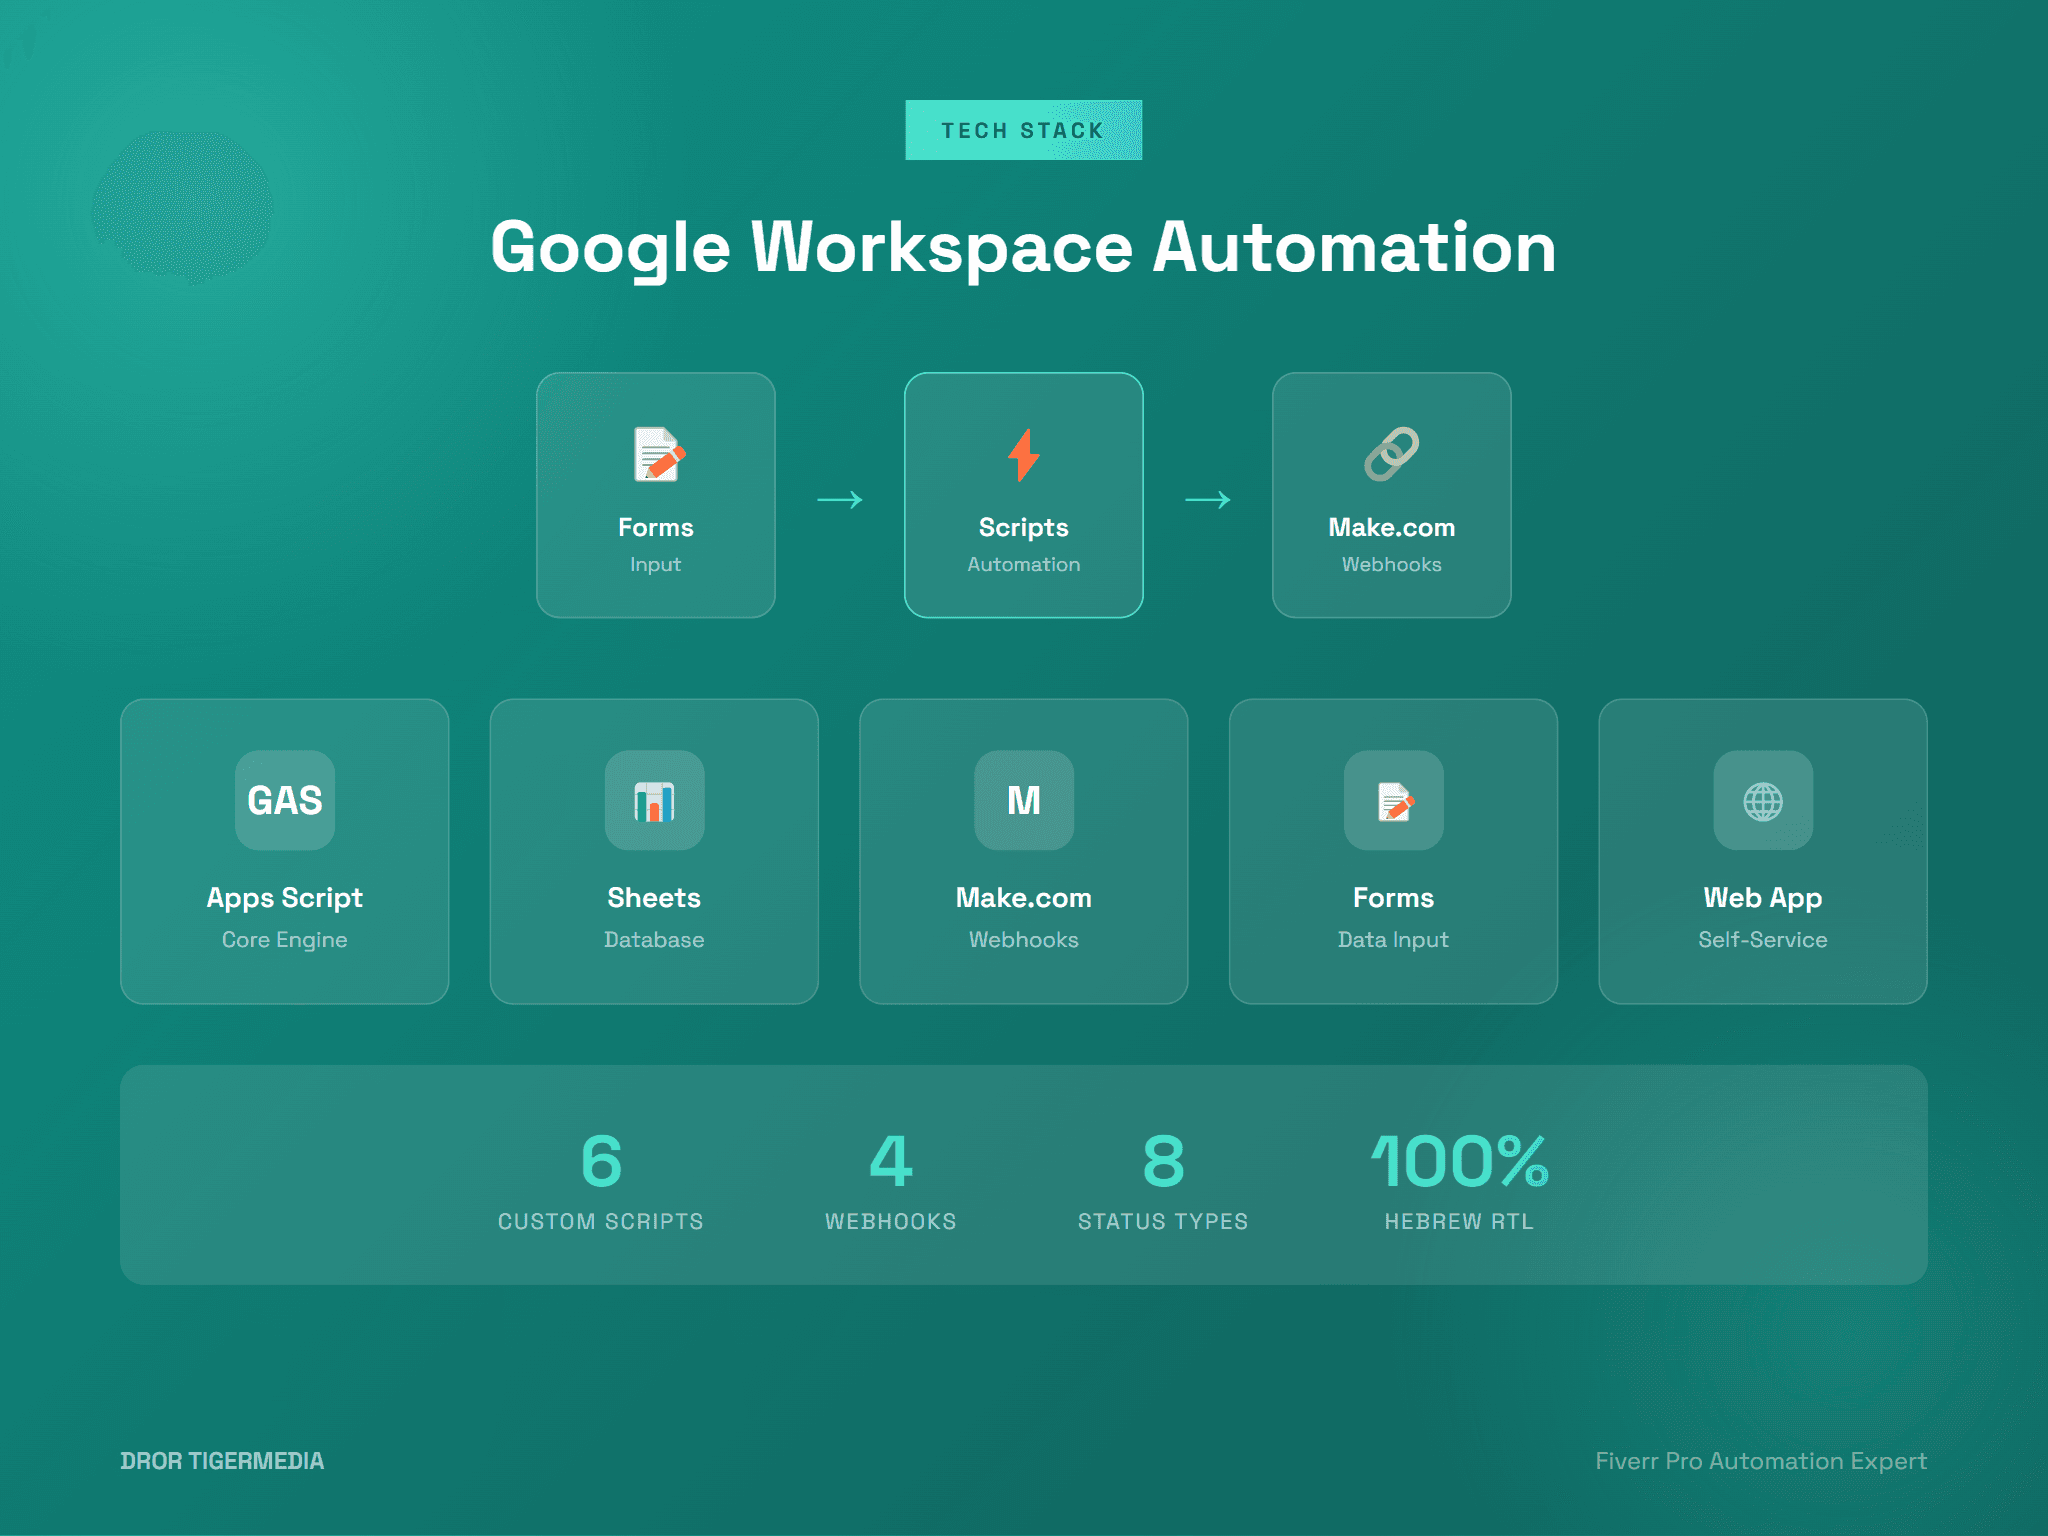Click the GAS badge icon on Apps Script card
Viewport: 2048px width, 1536px height.
click(284, 800)
